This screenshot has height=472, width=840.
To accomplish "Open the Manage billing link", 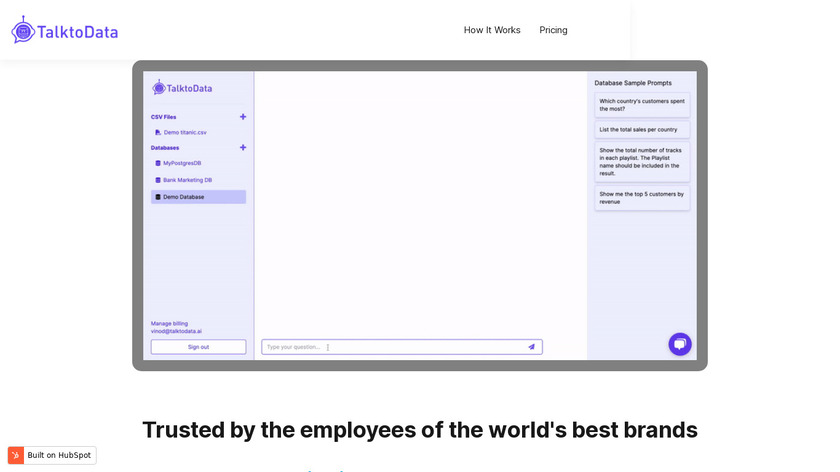I will click(169, 324).
